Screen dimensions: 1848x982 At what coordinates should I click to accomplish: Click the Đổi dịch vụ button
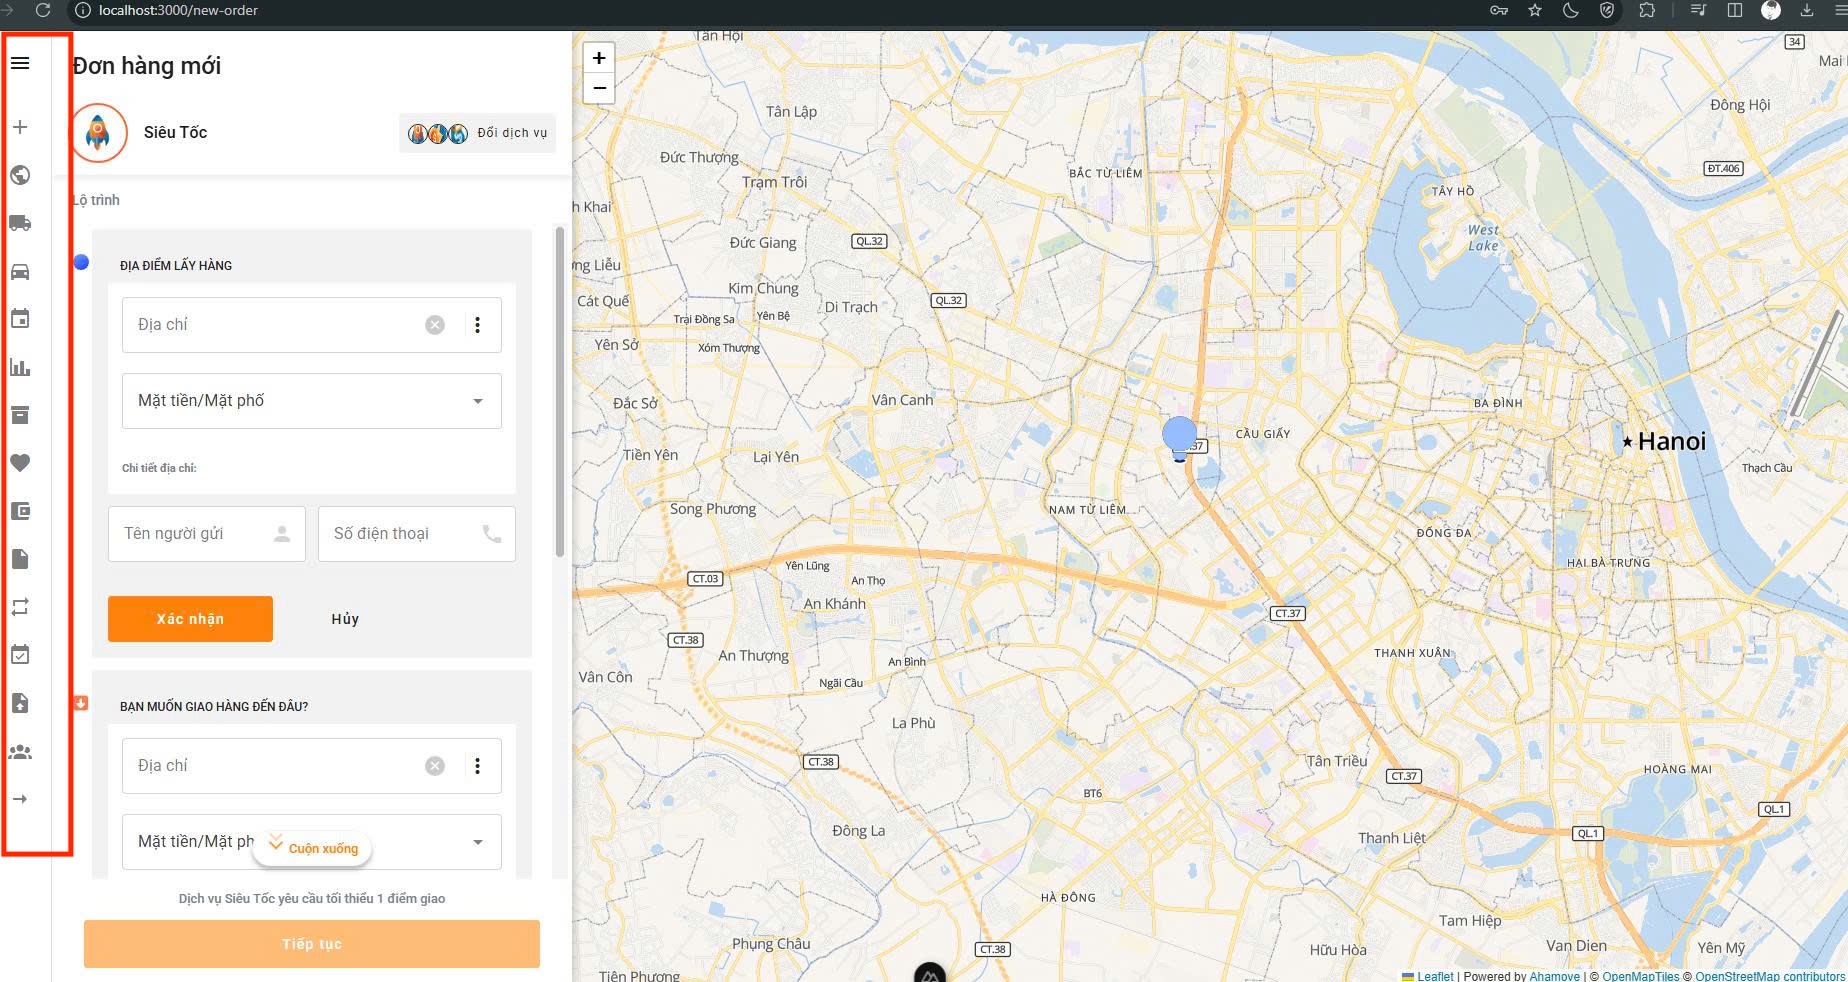pyautogui.click(x=477, y=133)
